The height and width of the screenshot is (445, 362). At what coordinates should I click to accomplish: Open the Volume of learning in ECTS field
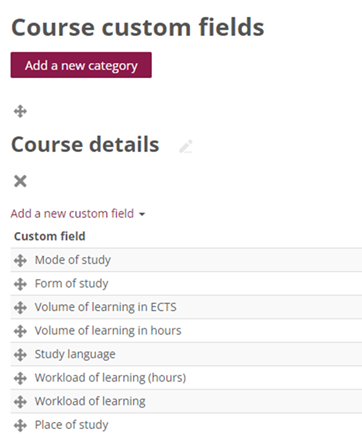click(x=106, y=307)
